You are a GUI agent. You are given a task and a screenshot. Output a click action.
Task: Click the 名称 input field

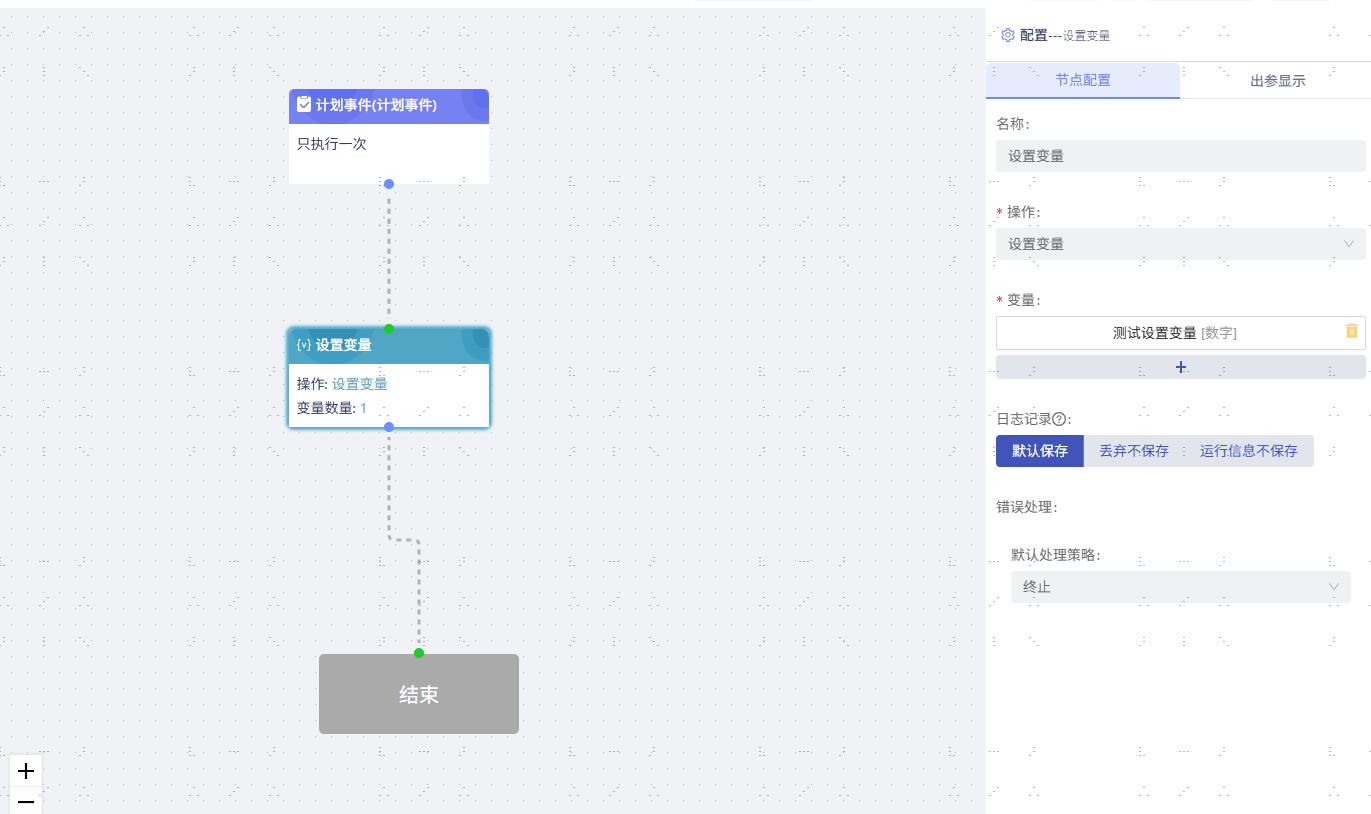coord(1181,156)
